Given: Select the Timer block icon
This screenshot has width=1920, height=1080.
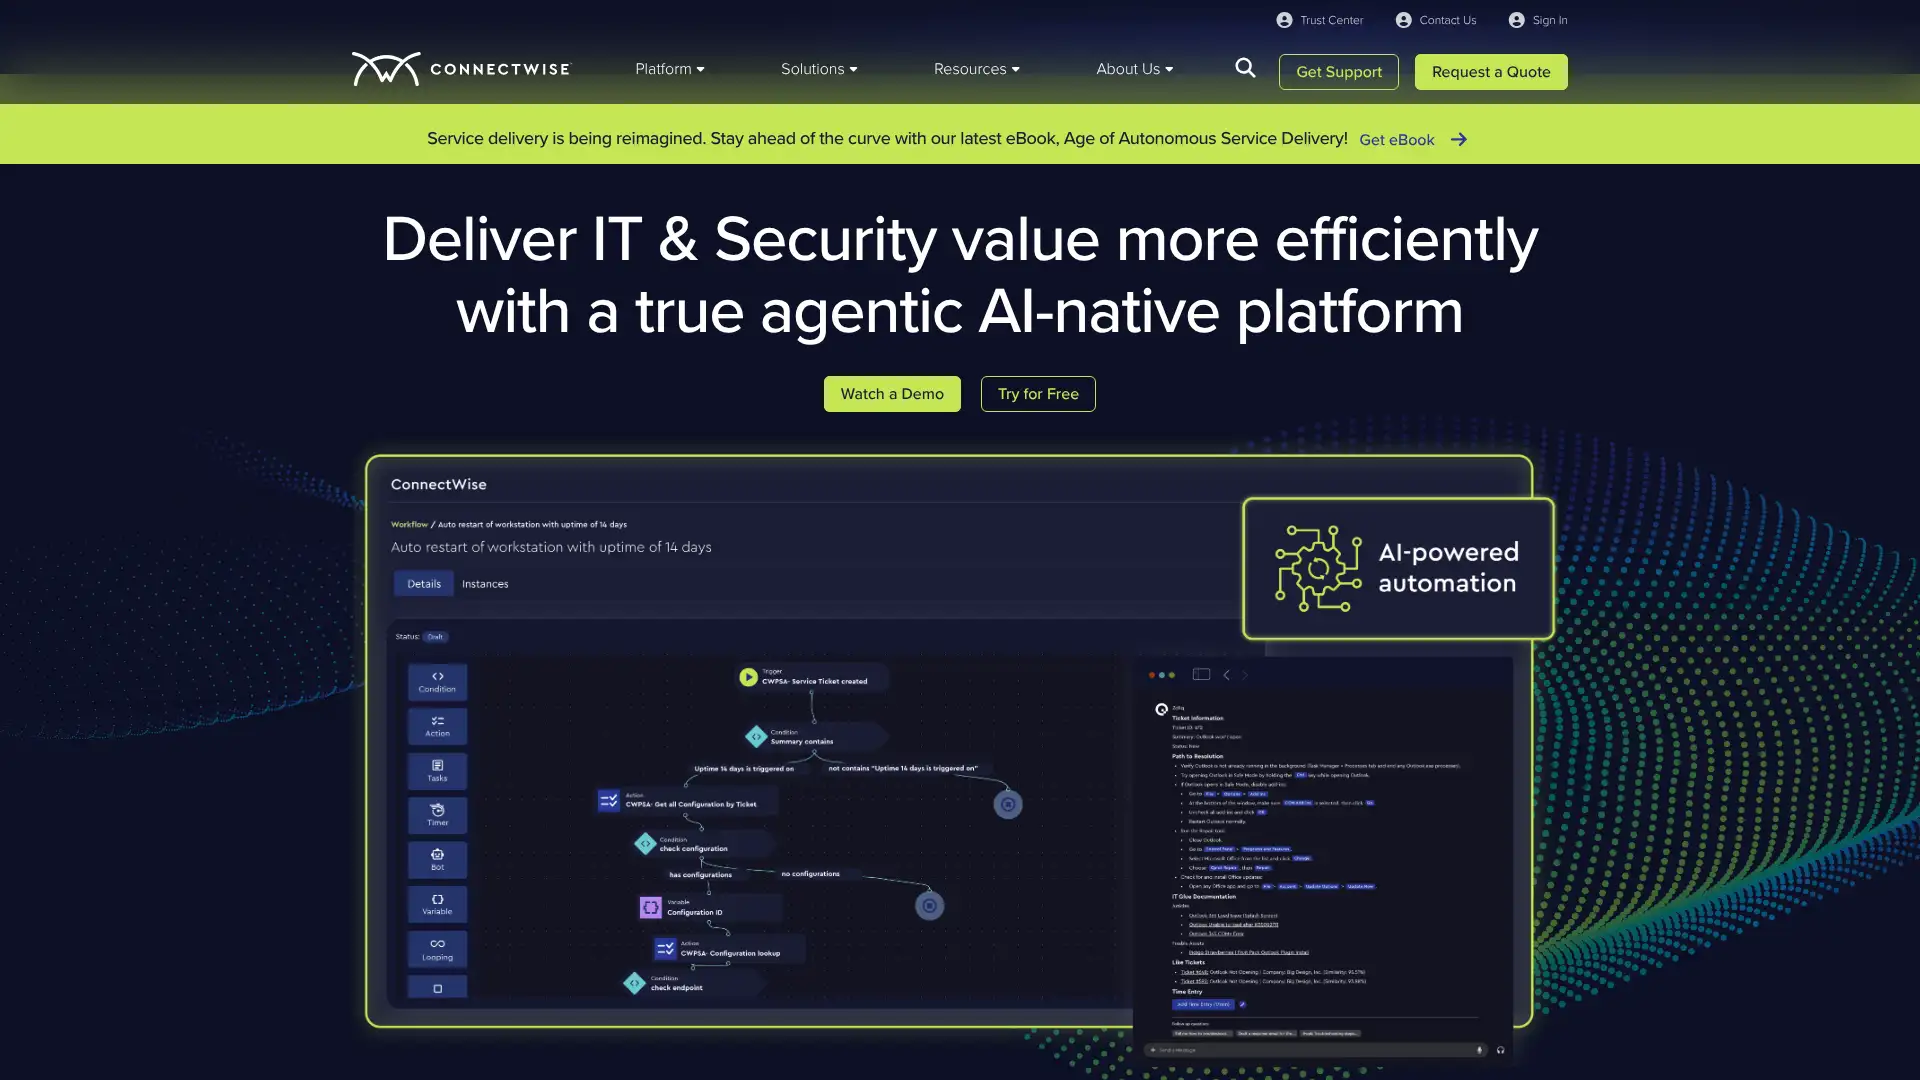Looking at the screenshot, I should (437, 815).
